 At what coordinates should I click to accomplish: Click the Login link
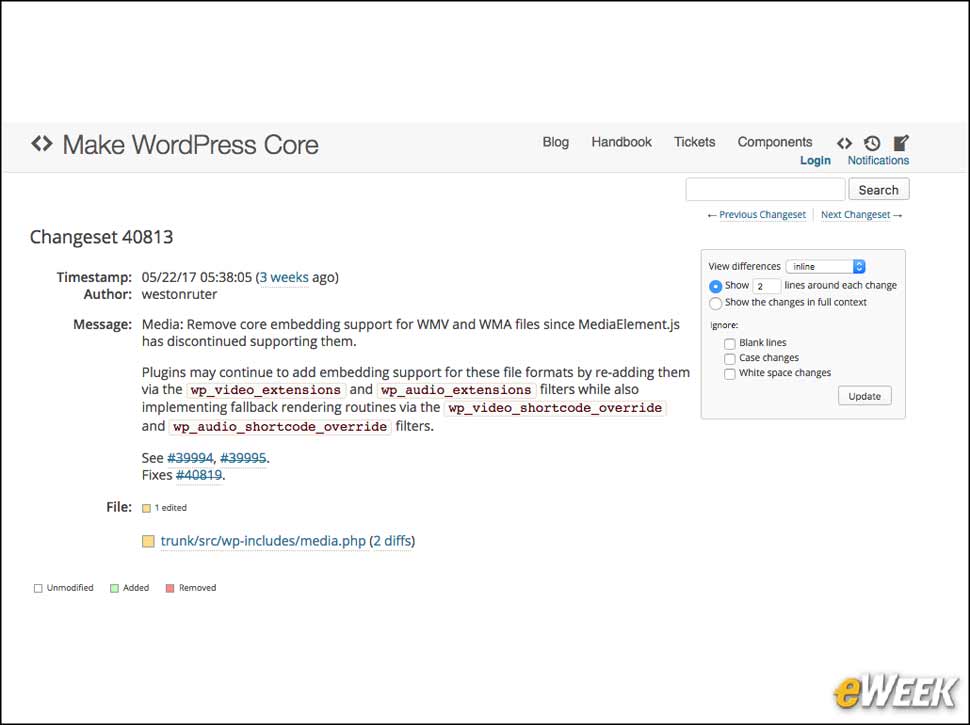(815, 160)
